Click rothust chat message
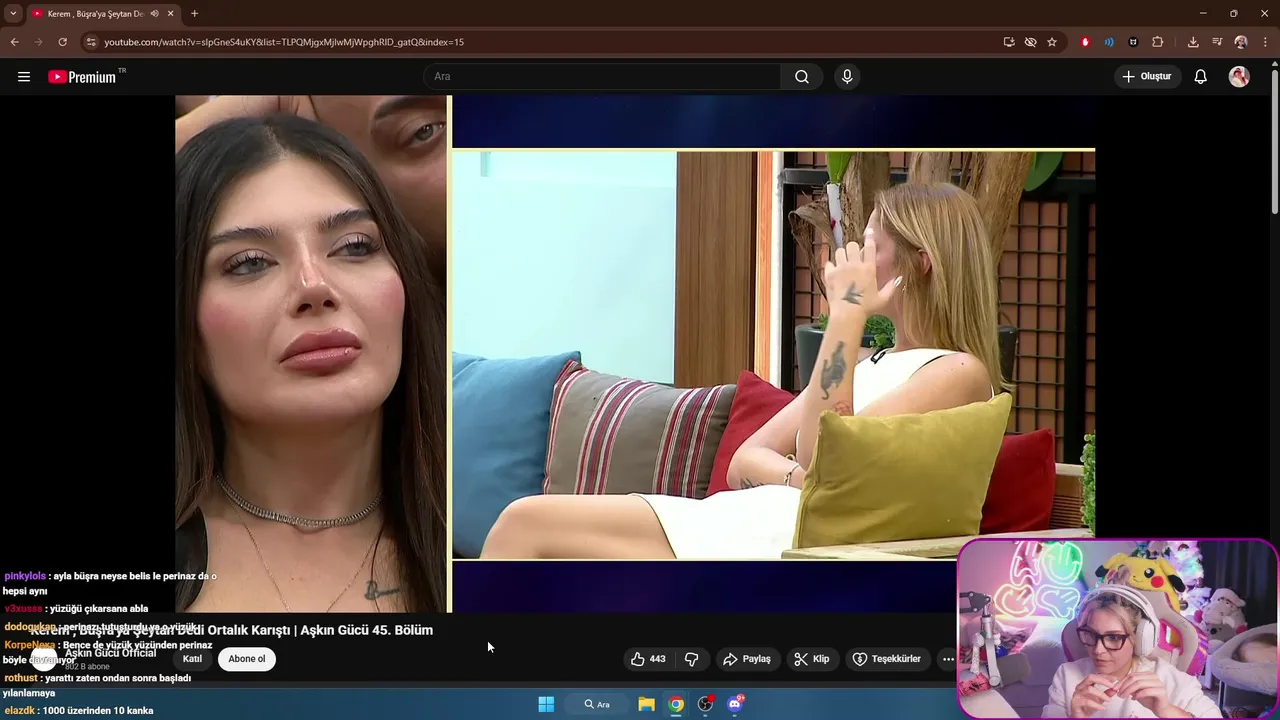Image resolution: width=1280 pixels, height=720 pixels. [x=97, y=685]
